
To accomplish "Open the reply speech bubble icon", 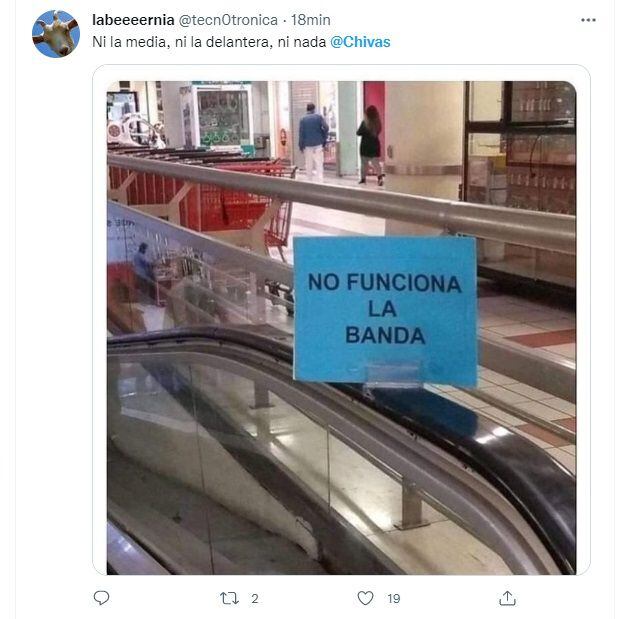I will [x=101, y=598].
